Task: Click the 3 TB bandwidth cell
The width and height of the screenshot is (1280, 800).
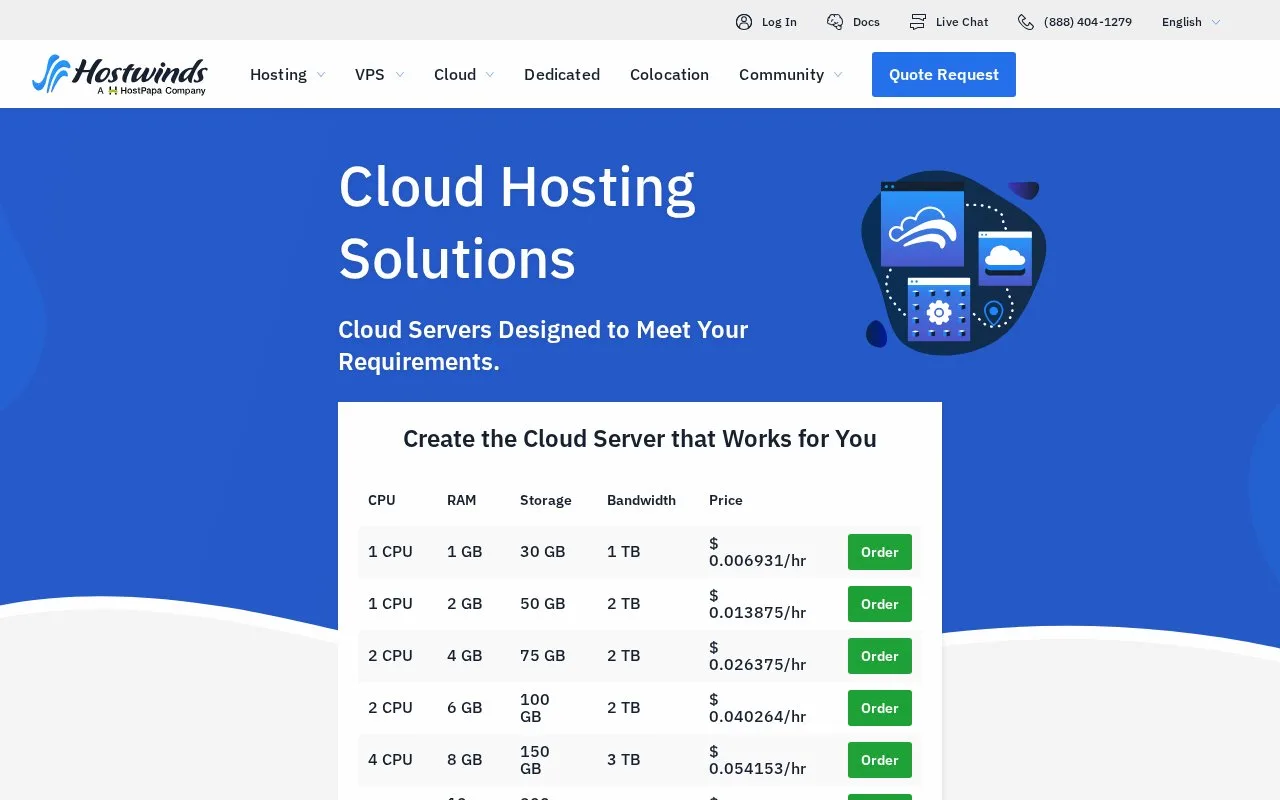Action: pyautogui.click(x=623, y=760)
